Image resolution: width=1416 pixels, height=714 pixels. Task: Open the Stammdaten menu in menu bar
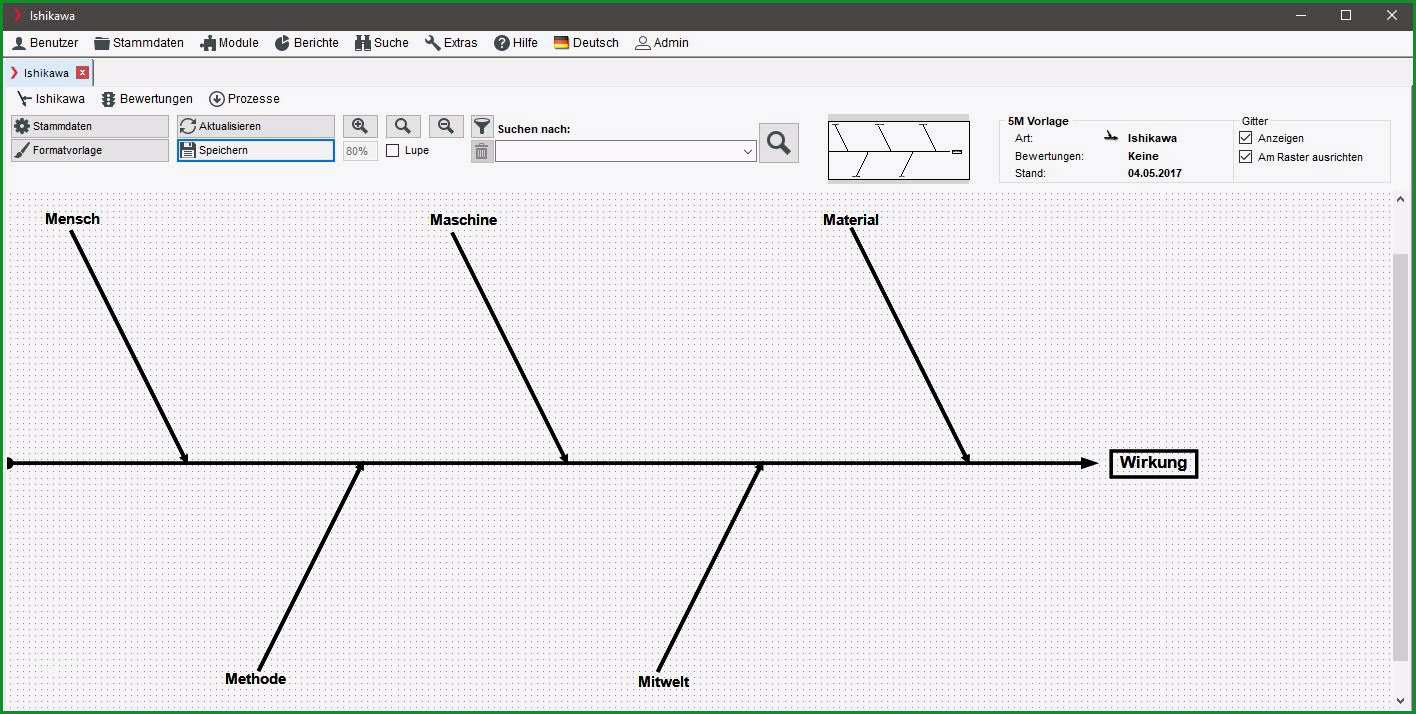(x=139, y=43)
